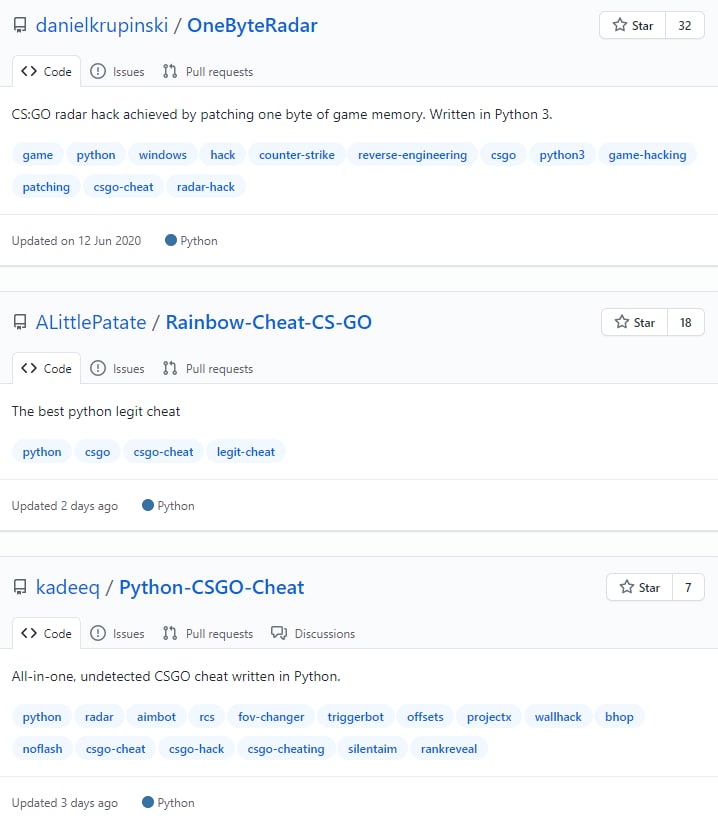Viewport: 718px width, 822px height.
Task: Click Pull requests icon under Rainbow-Cheat-CS-GO
Action: pyautogui.click(x=170, y=369)
